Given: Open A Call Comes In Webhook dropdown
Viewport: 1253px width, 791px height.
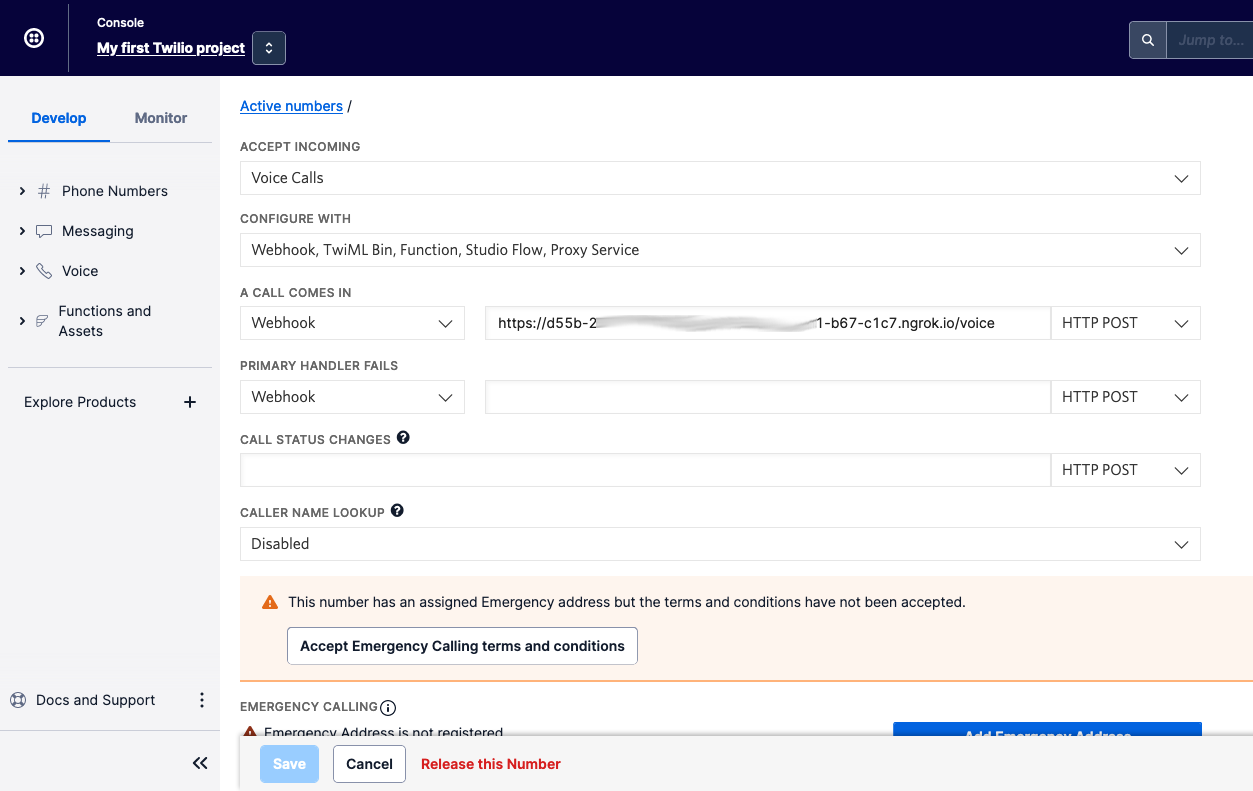Looking at the screenshot, I should coord(352,323).
